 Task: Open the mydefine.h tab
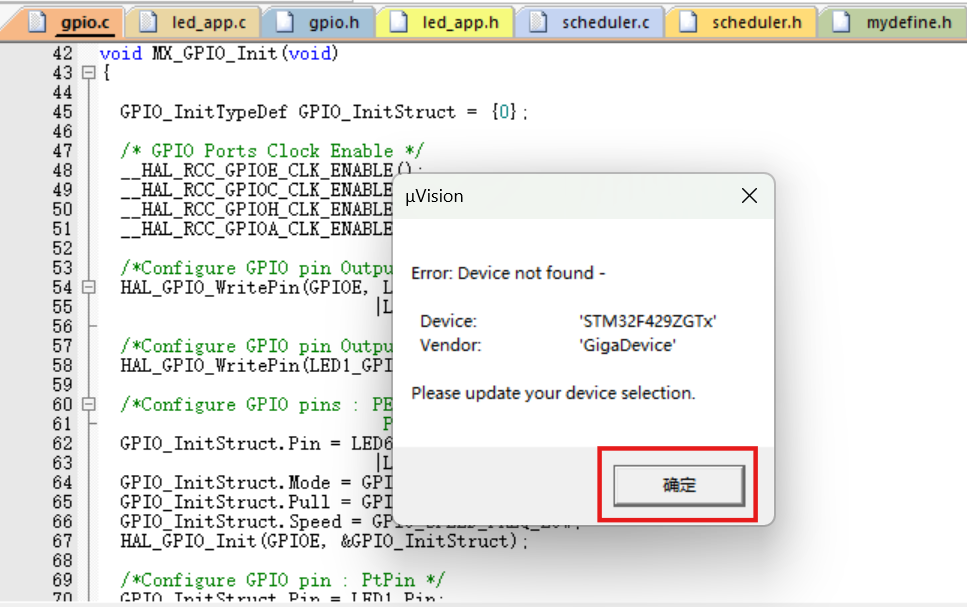coord(893,23)
